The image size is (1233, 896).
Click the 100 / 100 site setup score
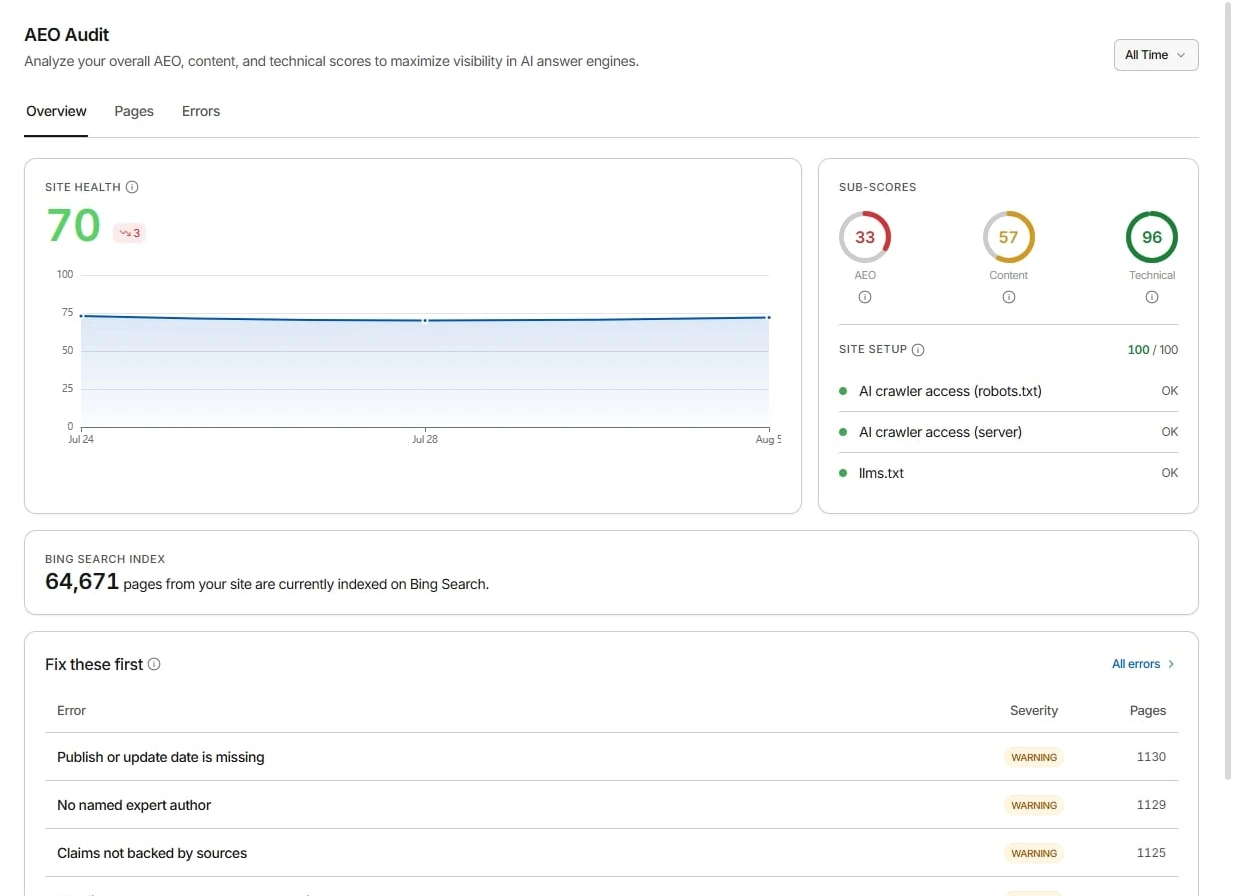1152,350
